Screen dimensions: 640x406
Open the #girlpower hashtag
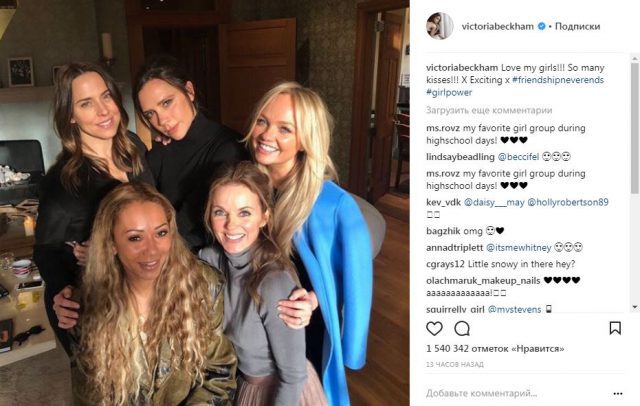tap(449, 93)
